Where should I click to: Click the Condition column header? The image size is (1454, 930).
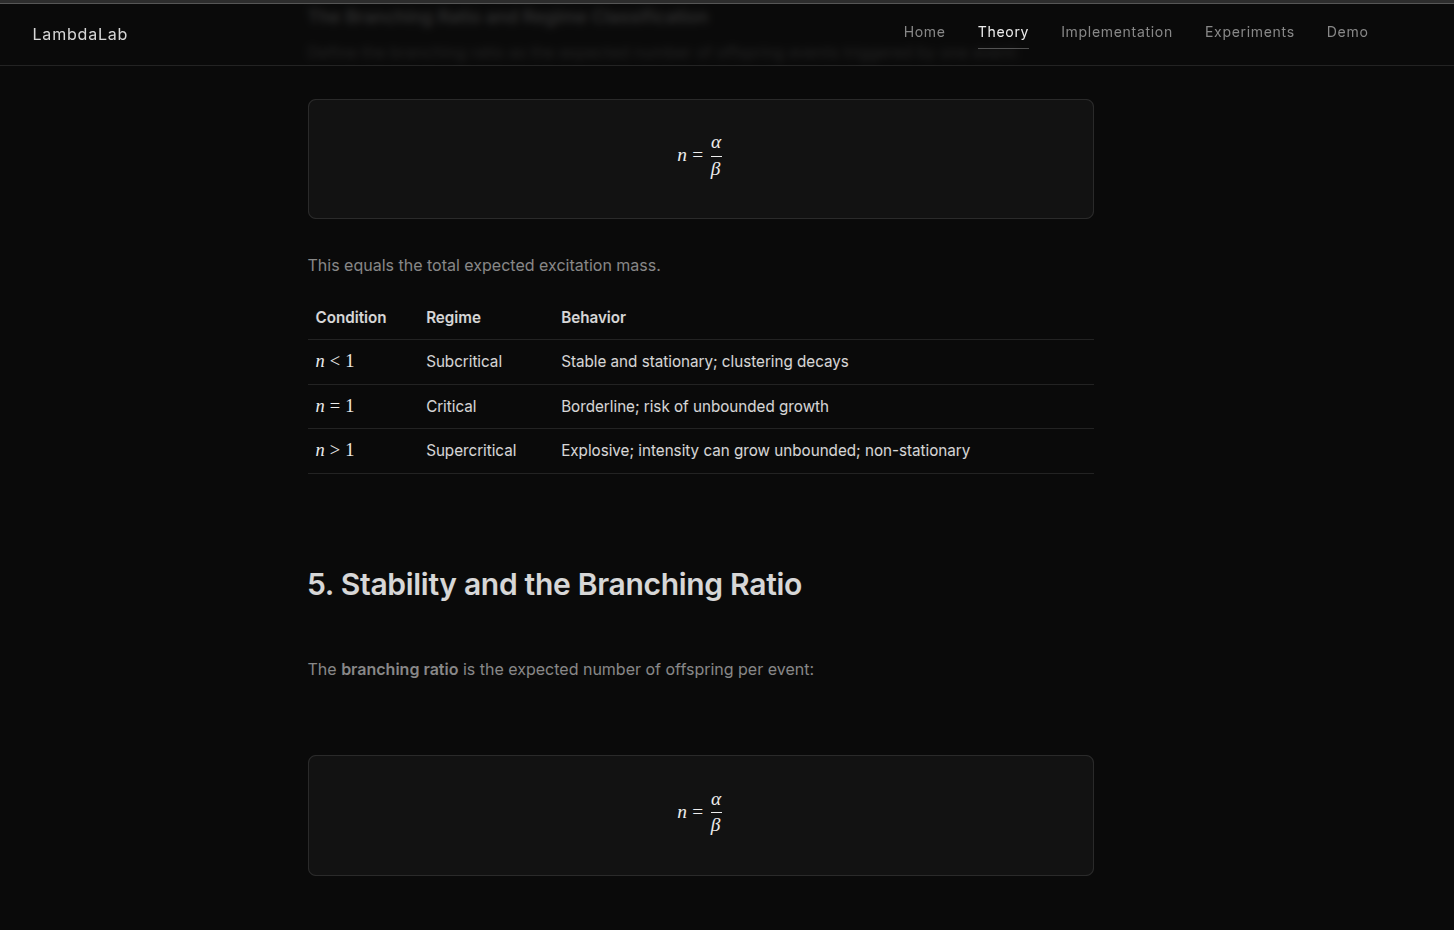[x=350, y=317]
